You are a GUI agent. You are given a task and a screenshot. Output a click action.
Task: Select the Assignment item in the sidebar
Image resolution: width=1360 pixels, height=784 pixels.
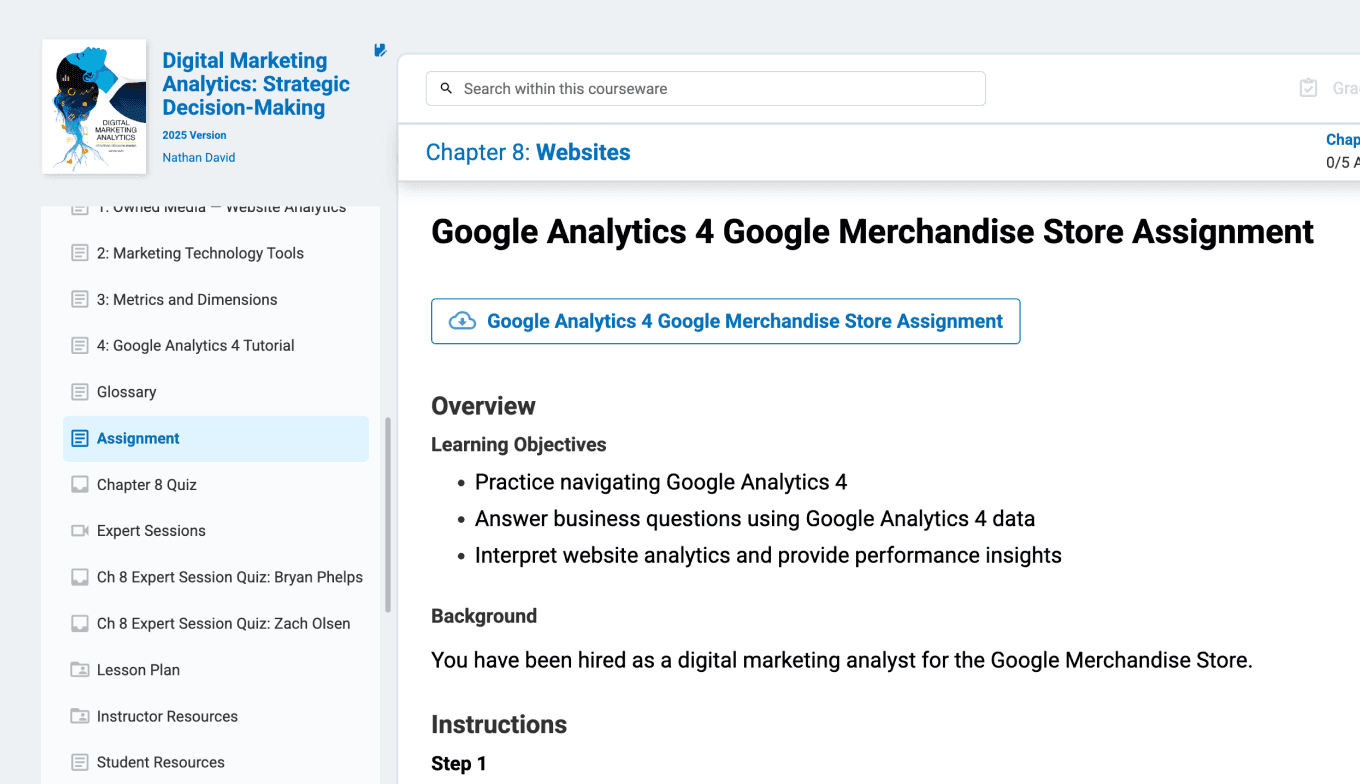point(216,438)
